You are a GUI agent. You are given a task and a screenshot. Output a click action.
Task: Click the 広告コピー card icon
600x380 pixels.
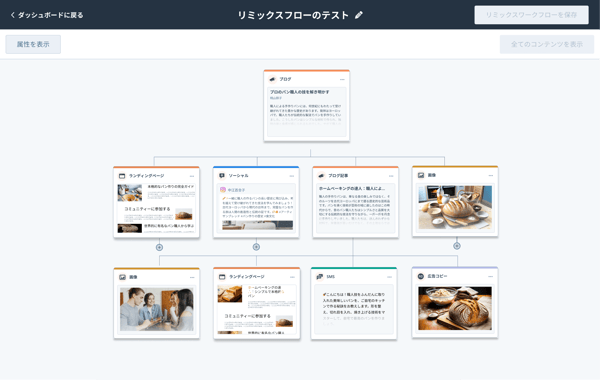click(x=421, y=276)
